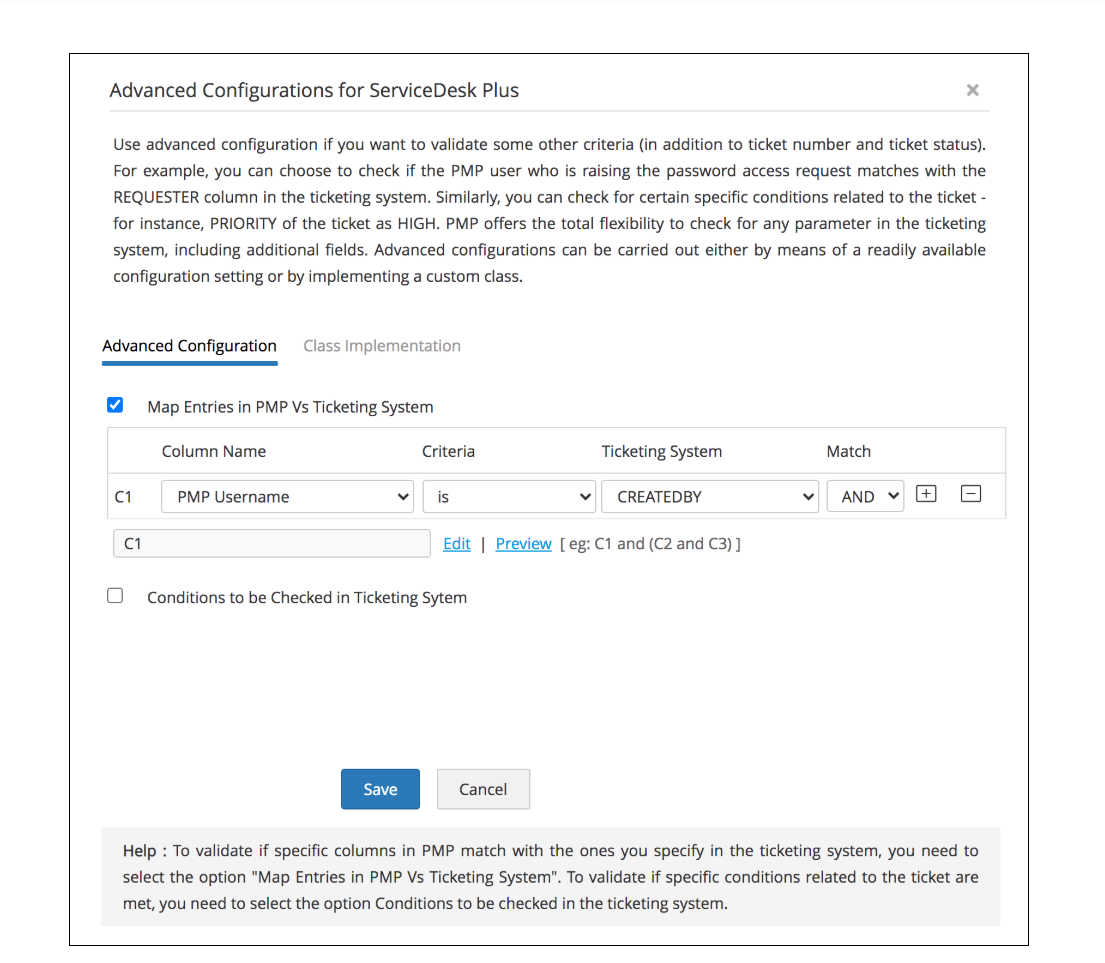Viewport: 1105px width, 963px height.
Task: Switch to the Class Implementation tab
Action: point(382,346)
